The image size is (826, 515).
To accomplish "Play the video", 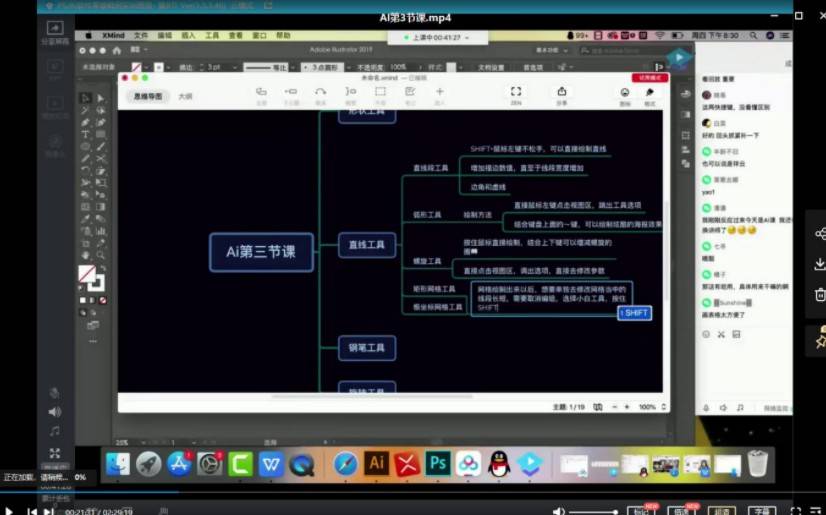I will (x=8, y=511).
